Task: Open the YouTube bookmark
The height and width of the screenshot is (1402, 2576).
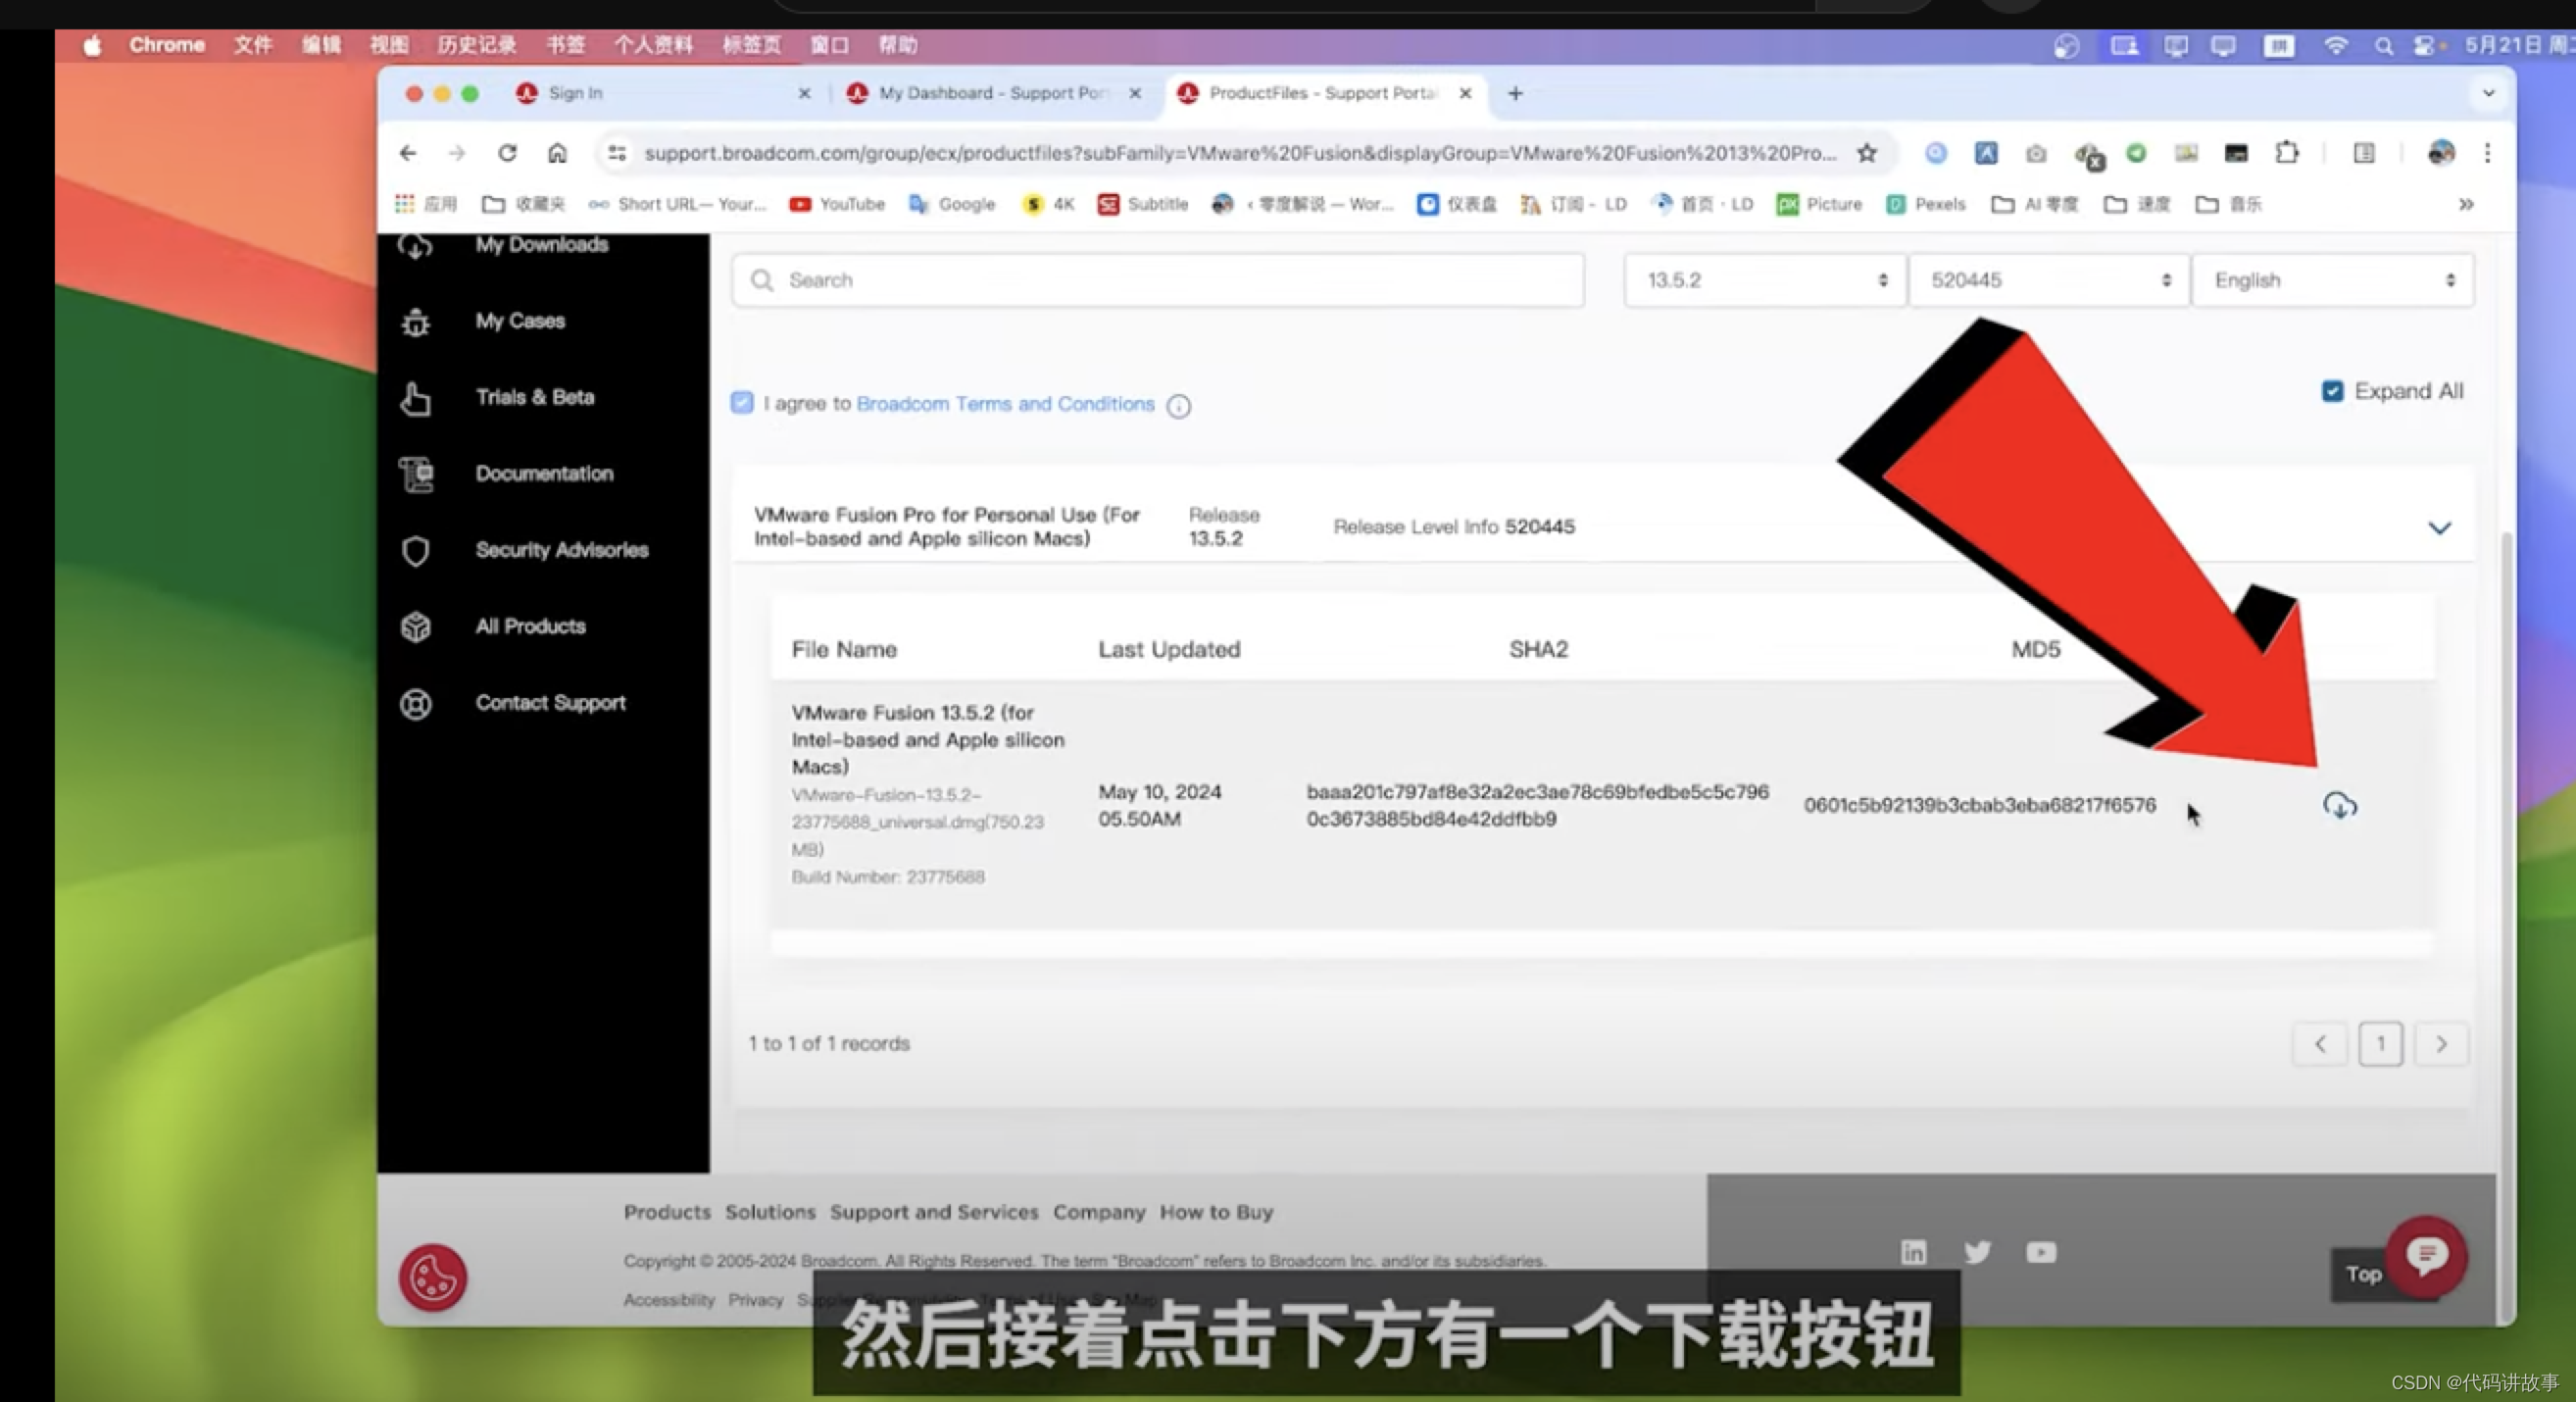Action: pos(837,204)
